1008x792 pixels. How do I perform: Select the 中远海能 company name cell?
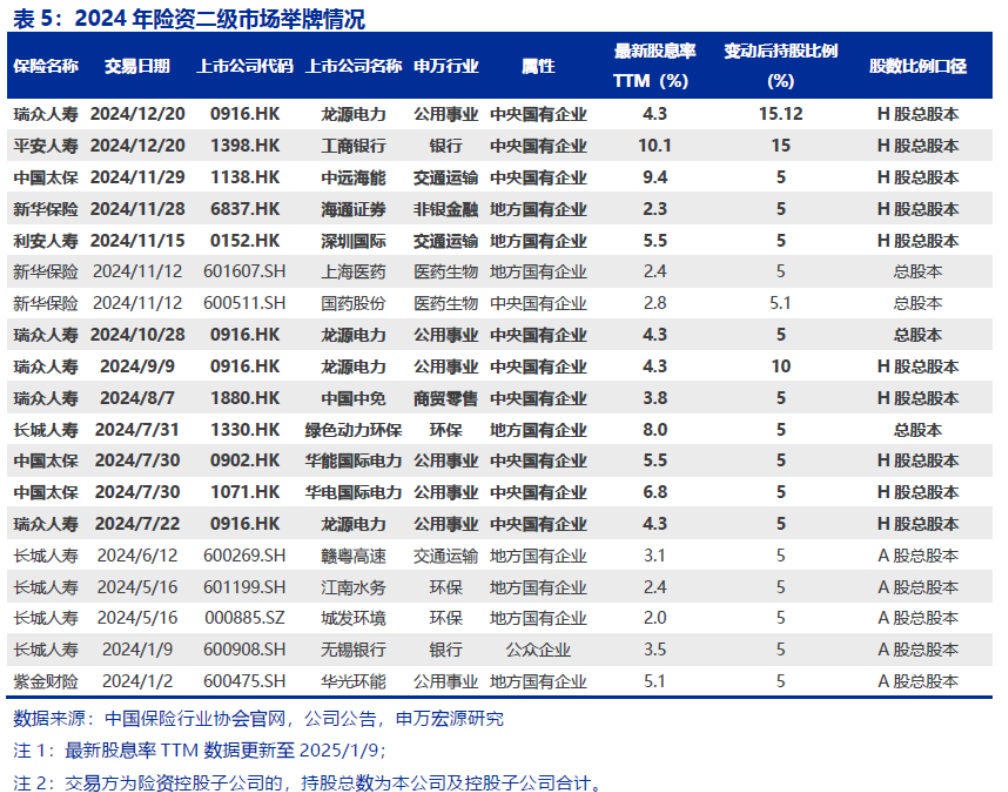click(x=353, y=178)
